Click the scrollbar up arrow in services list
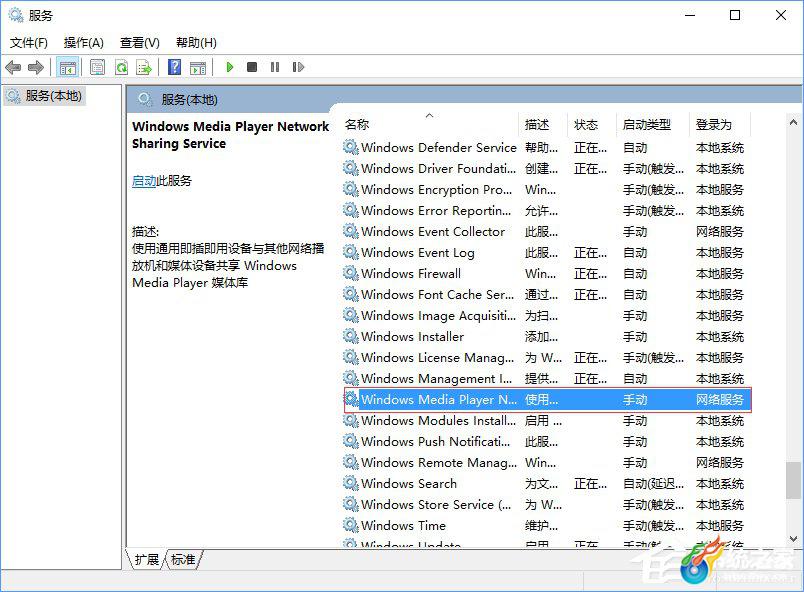Viewport: 804px width, 592px height. [x=793, y=122]
